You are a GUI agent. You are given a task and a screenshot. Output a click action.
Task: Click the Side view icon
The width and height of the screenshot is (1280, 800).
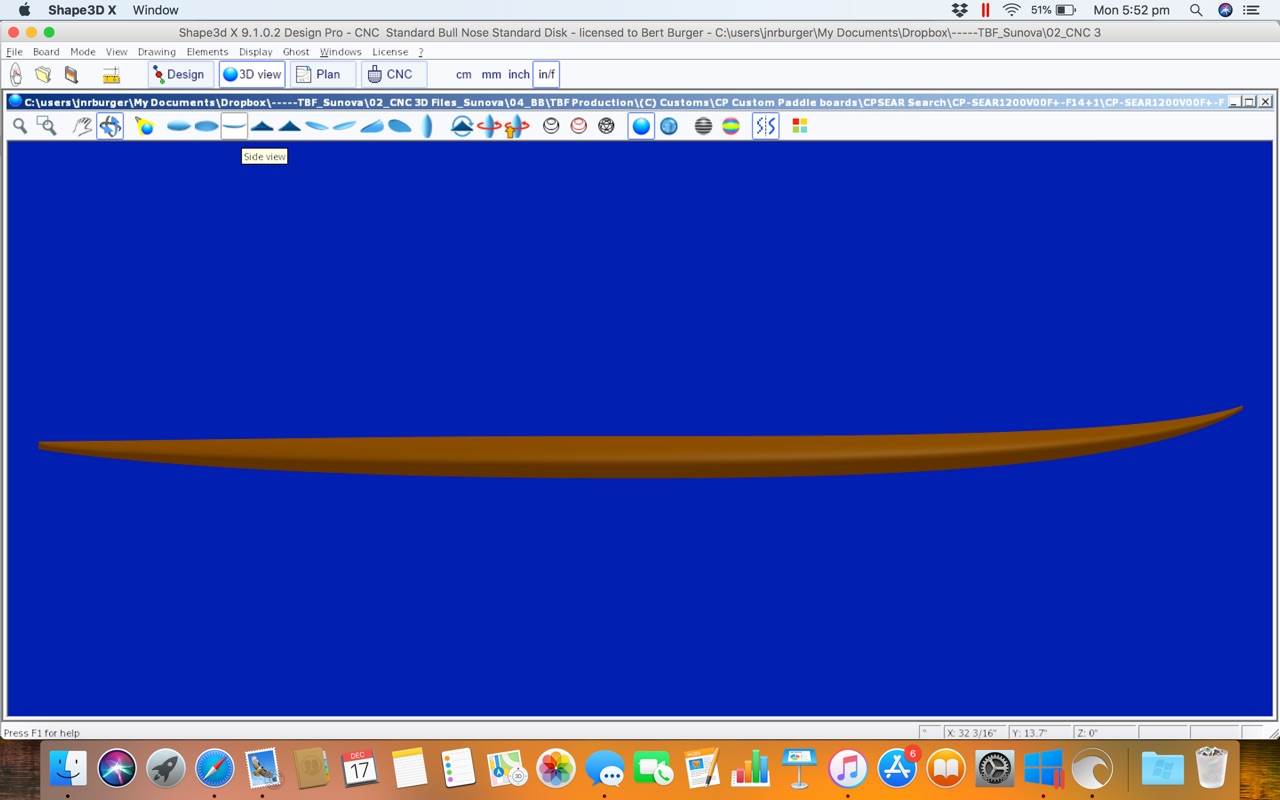coord(234,126)
